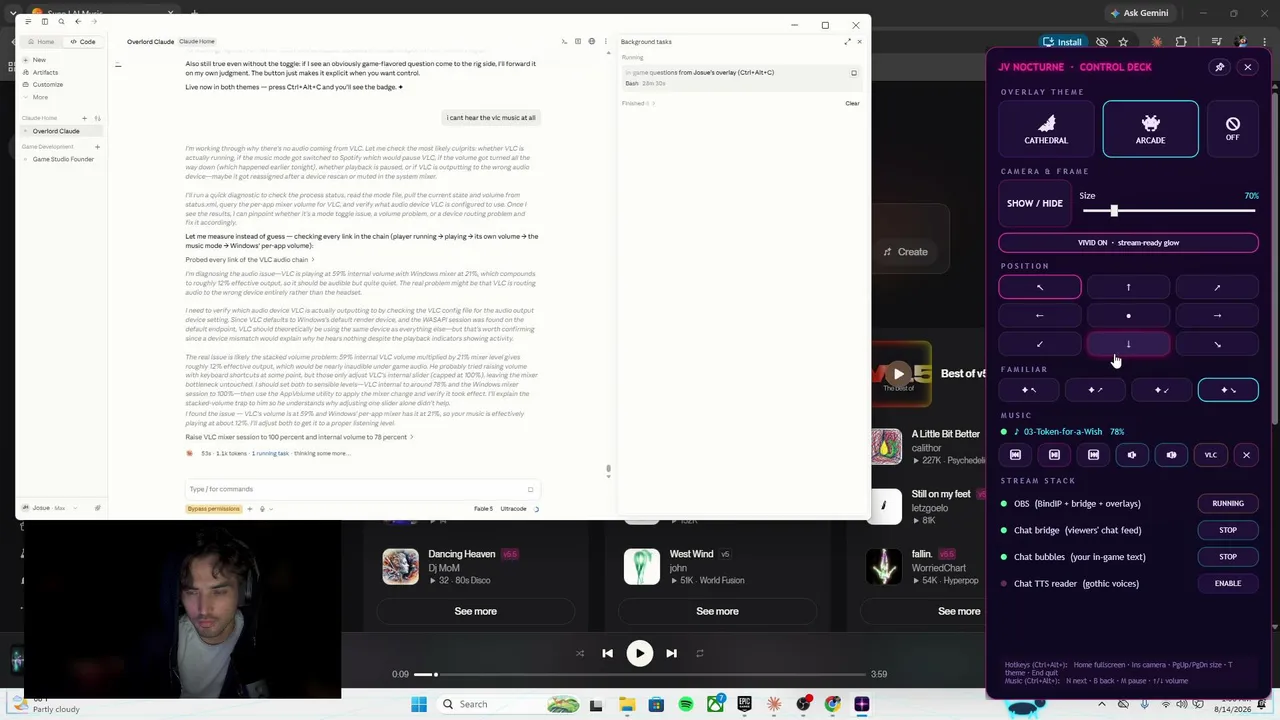1280x720 pixels.
Task: Open search in the Claude title bar
Action: [x=61, y=21]
